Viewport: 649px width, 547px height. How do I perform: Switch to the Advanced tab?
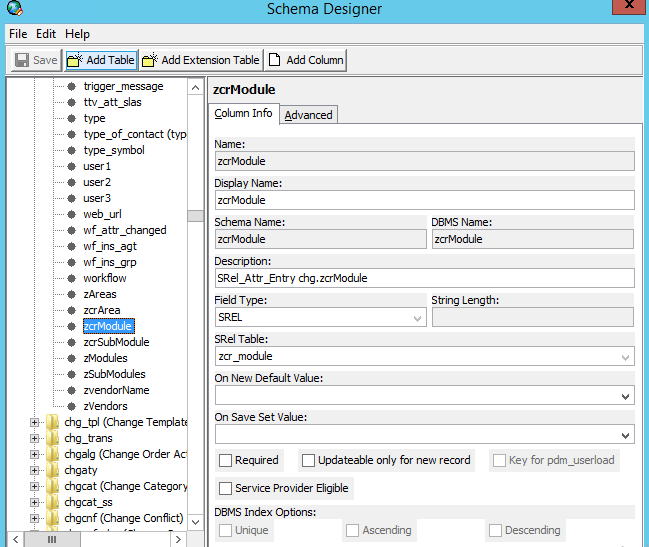pyautogui.click(x=308, y=115)
